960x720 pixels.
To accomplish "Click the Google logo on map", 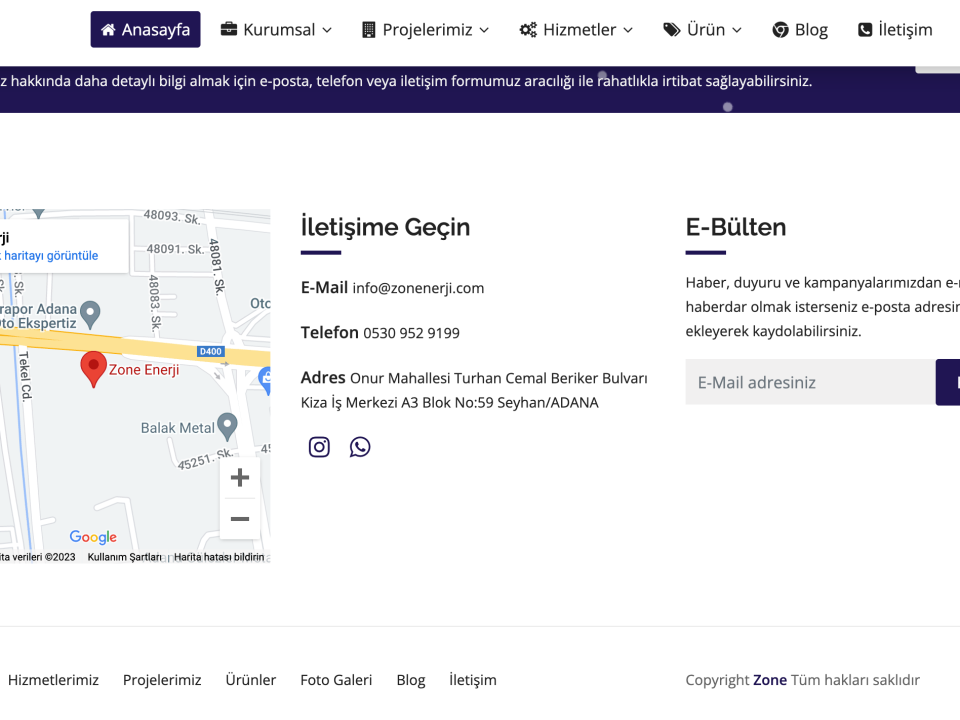I will [x=93, y=537].
